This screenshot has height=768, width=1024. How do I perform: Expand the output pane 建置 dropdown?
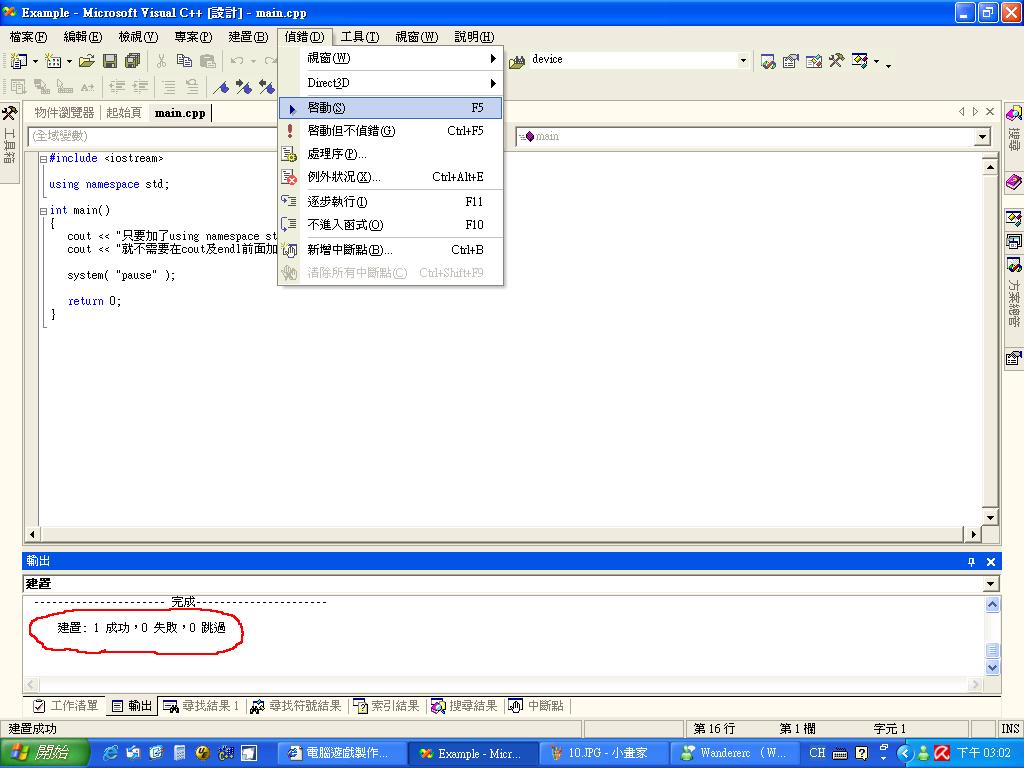pos(991,584)
